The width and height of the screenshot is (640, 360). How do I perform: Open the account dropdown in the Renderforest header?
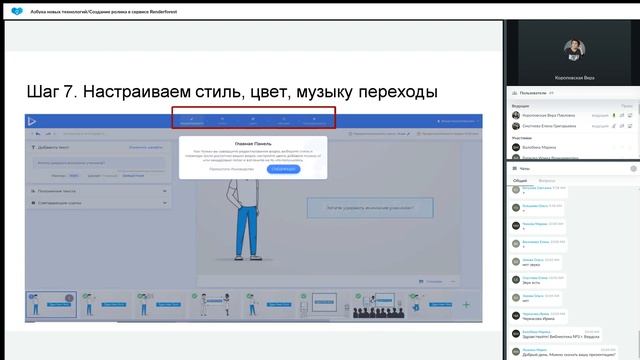(458, 121)
